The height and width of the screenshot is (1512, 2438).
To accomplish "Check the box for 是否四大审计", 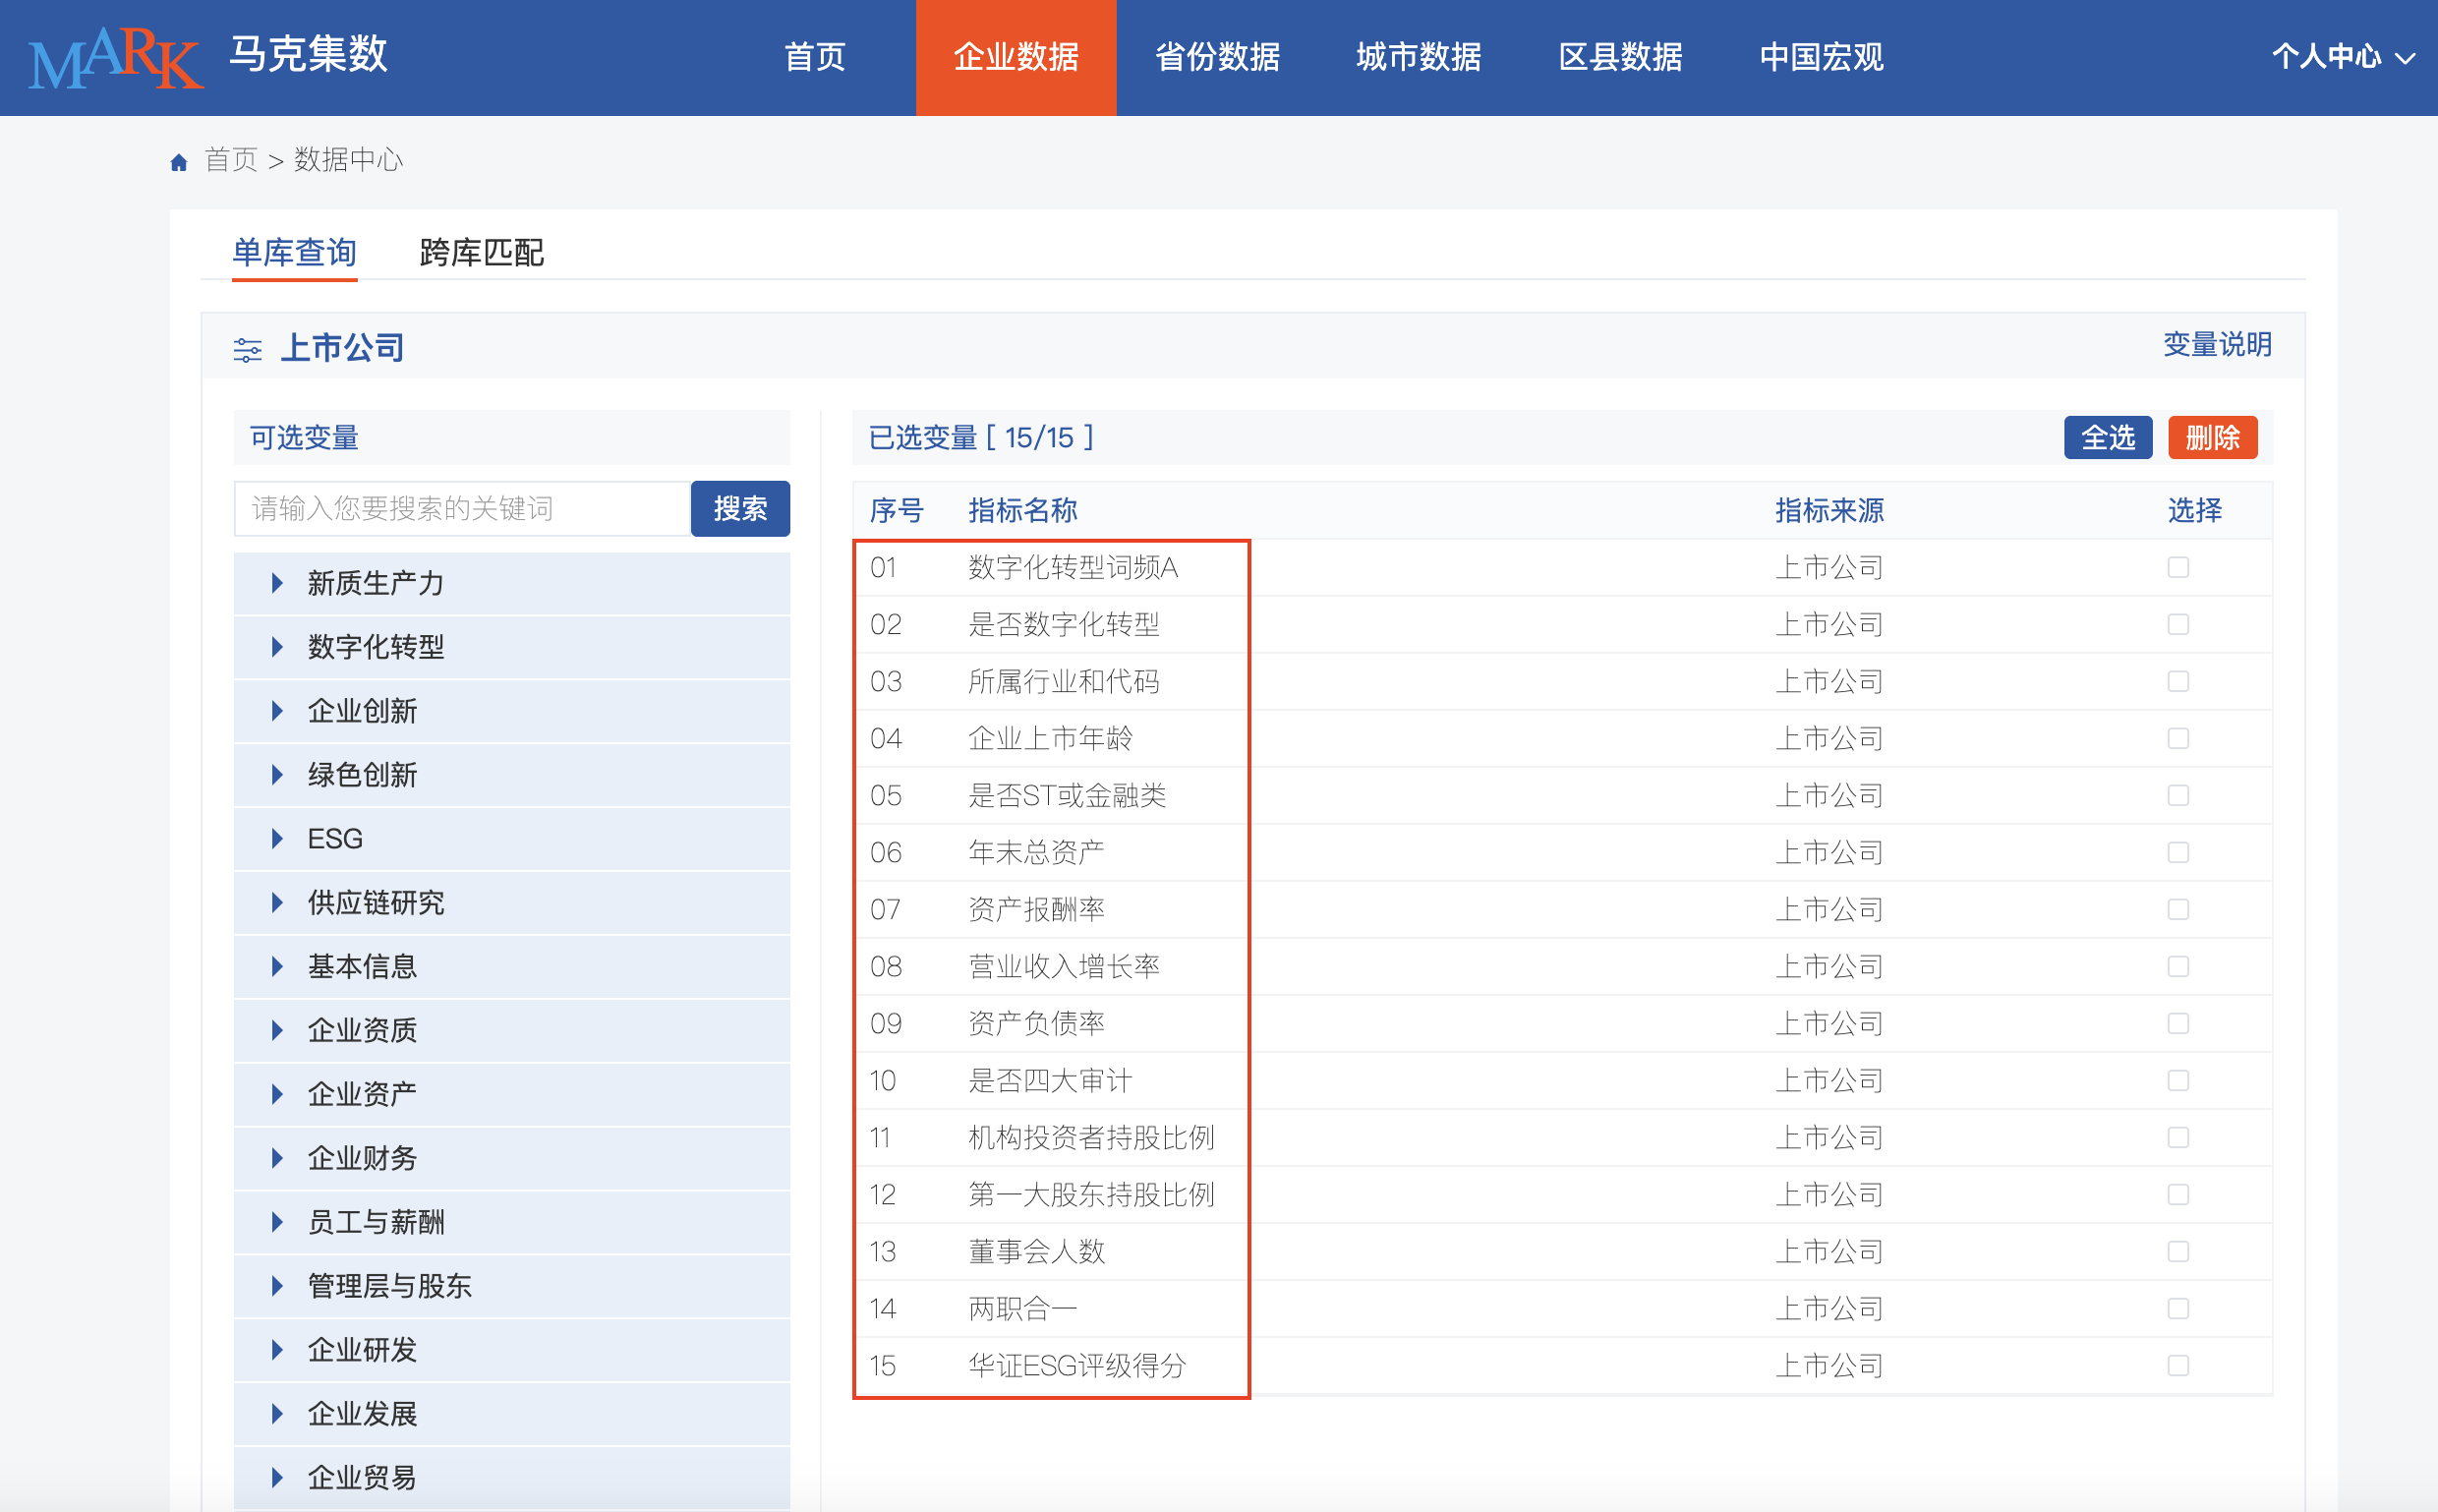I will point(2178,1080).
